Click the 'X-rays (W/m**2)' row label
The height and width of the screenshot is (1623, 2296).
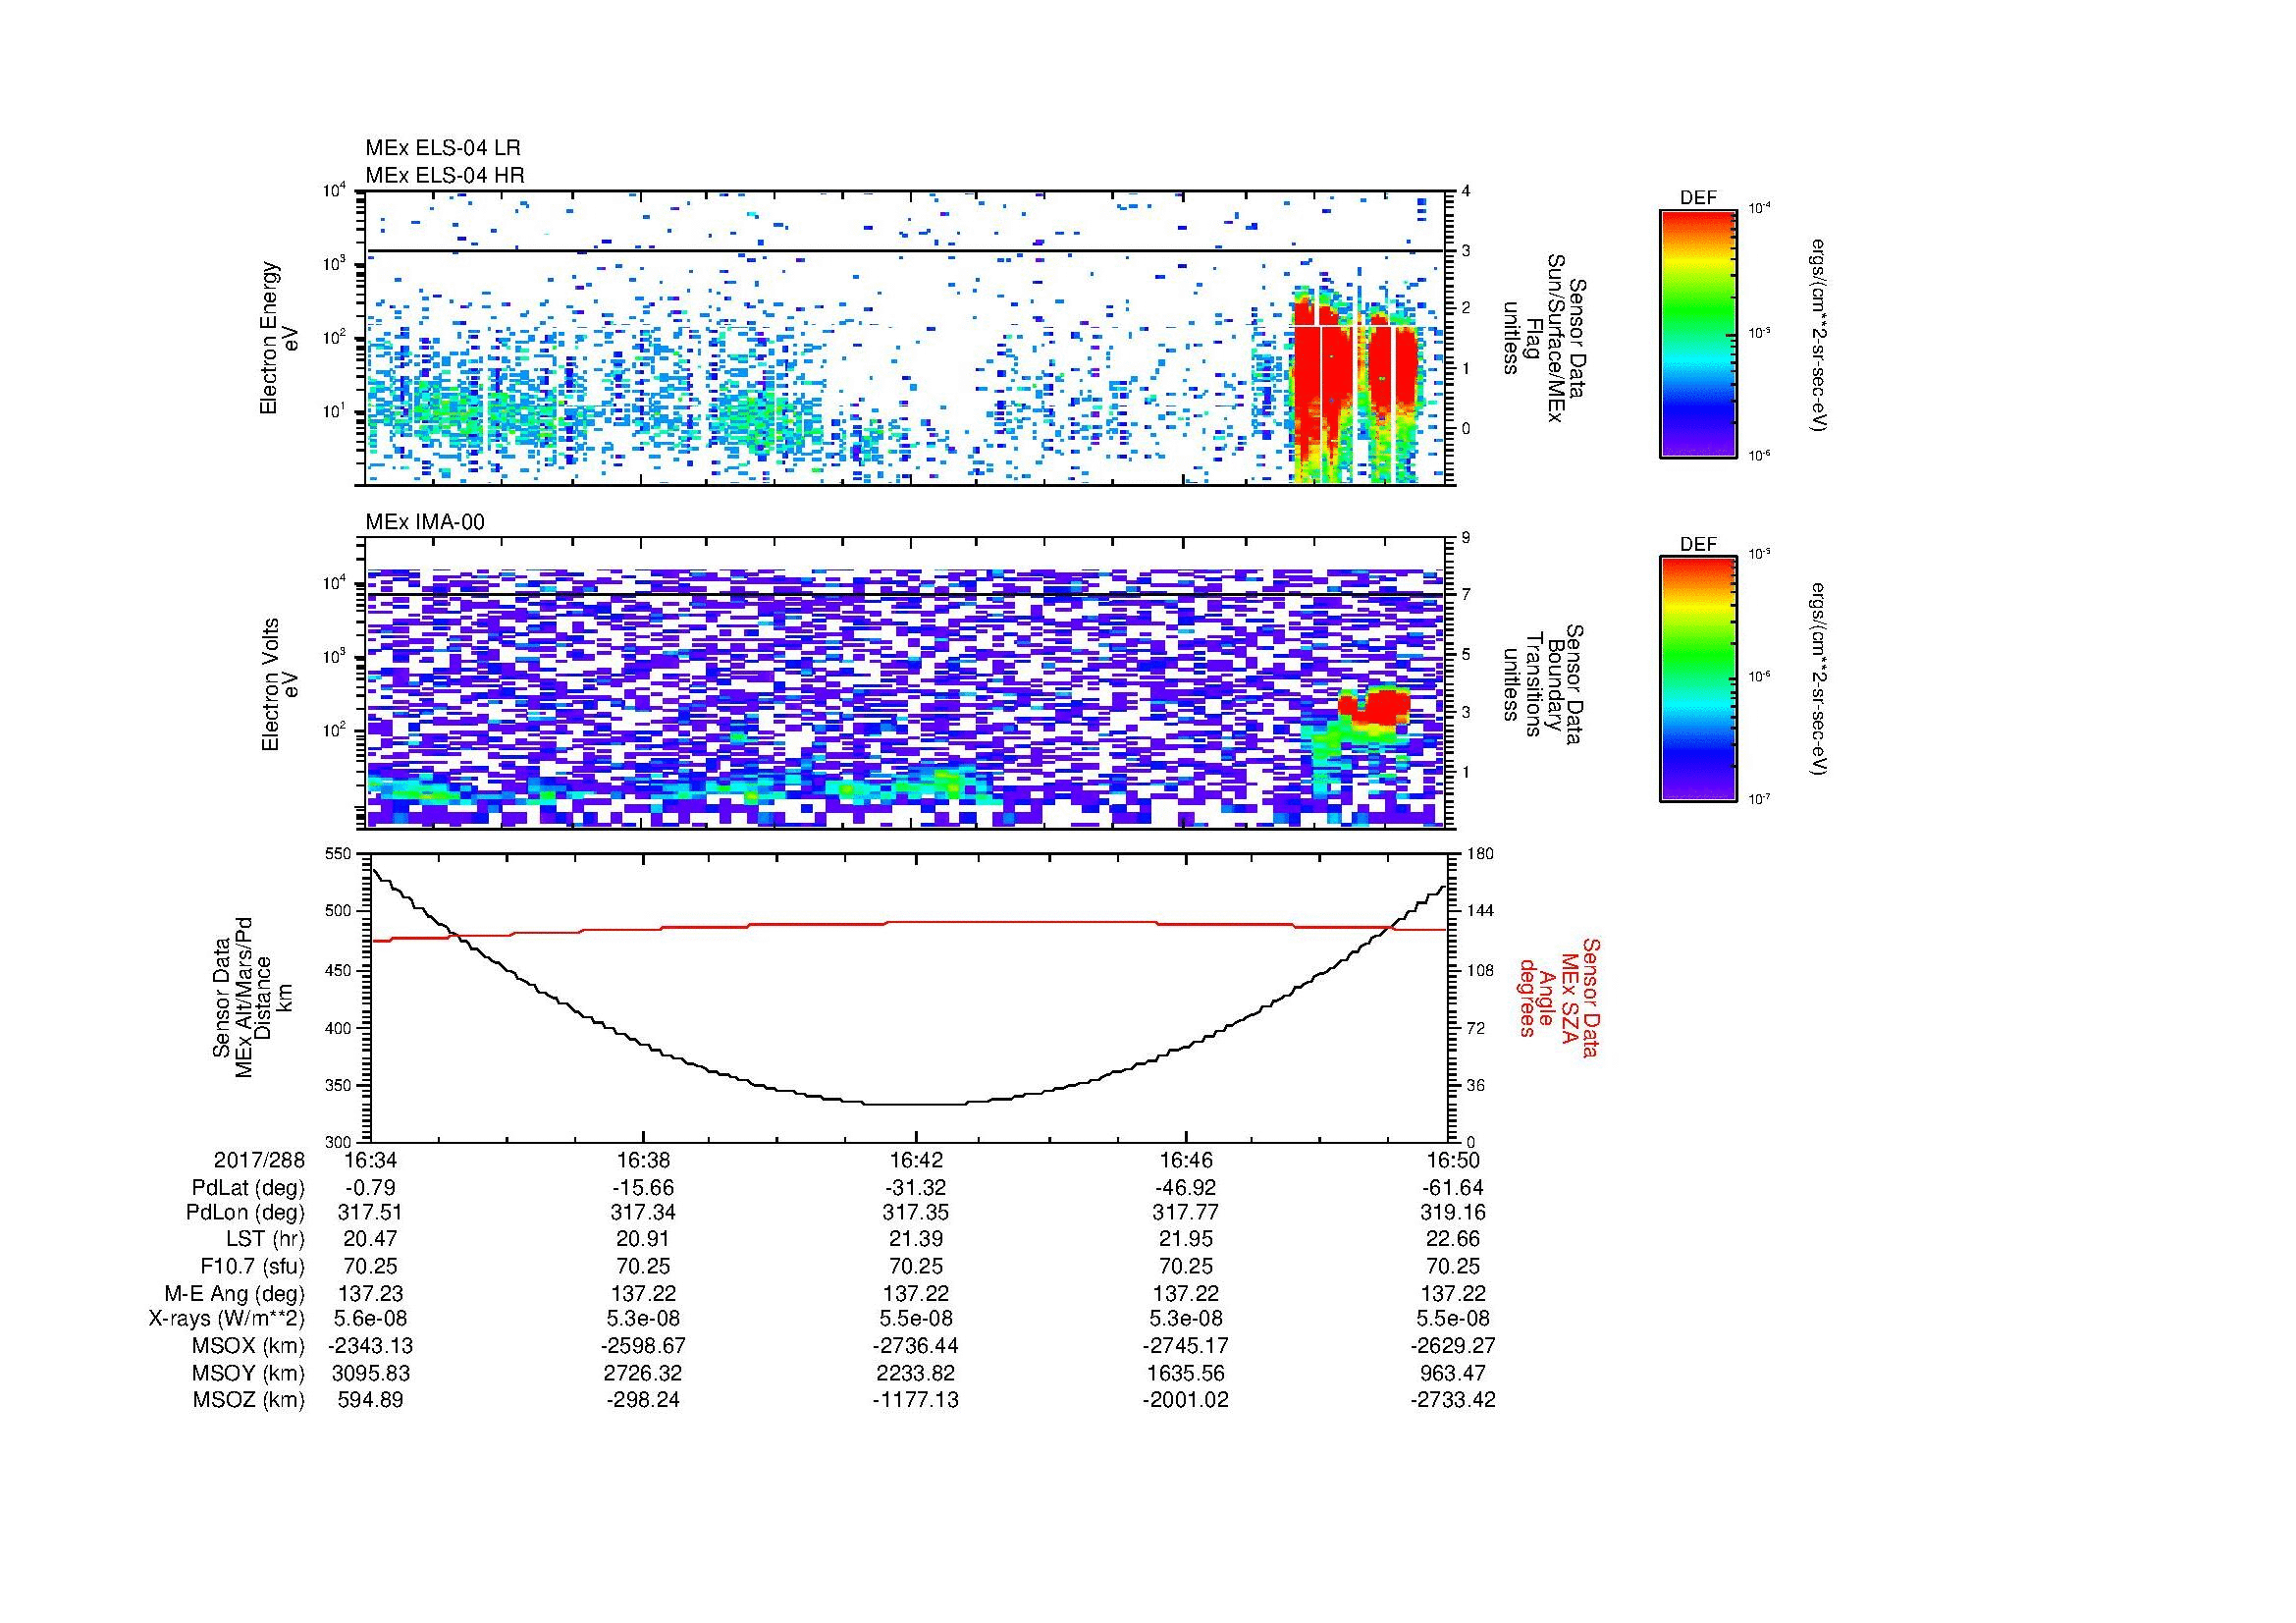(x=227, y=1319)
